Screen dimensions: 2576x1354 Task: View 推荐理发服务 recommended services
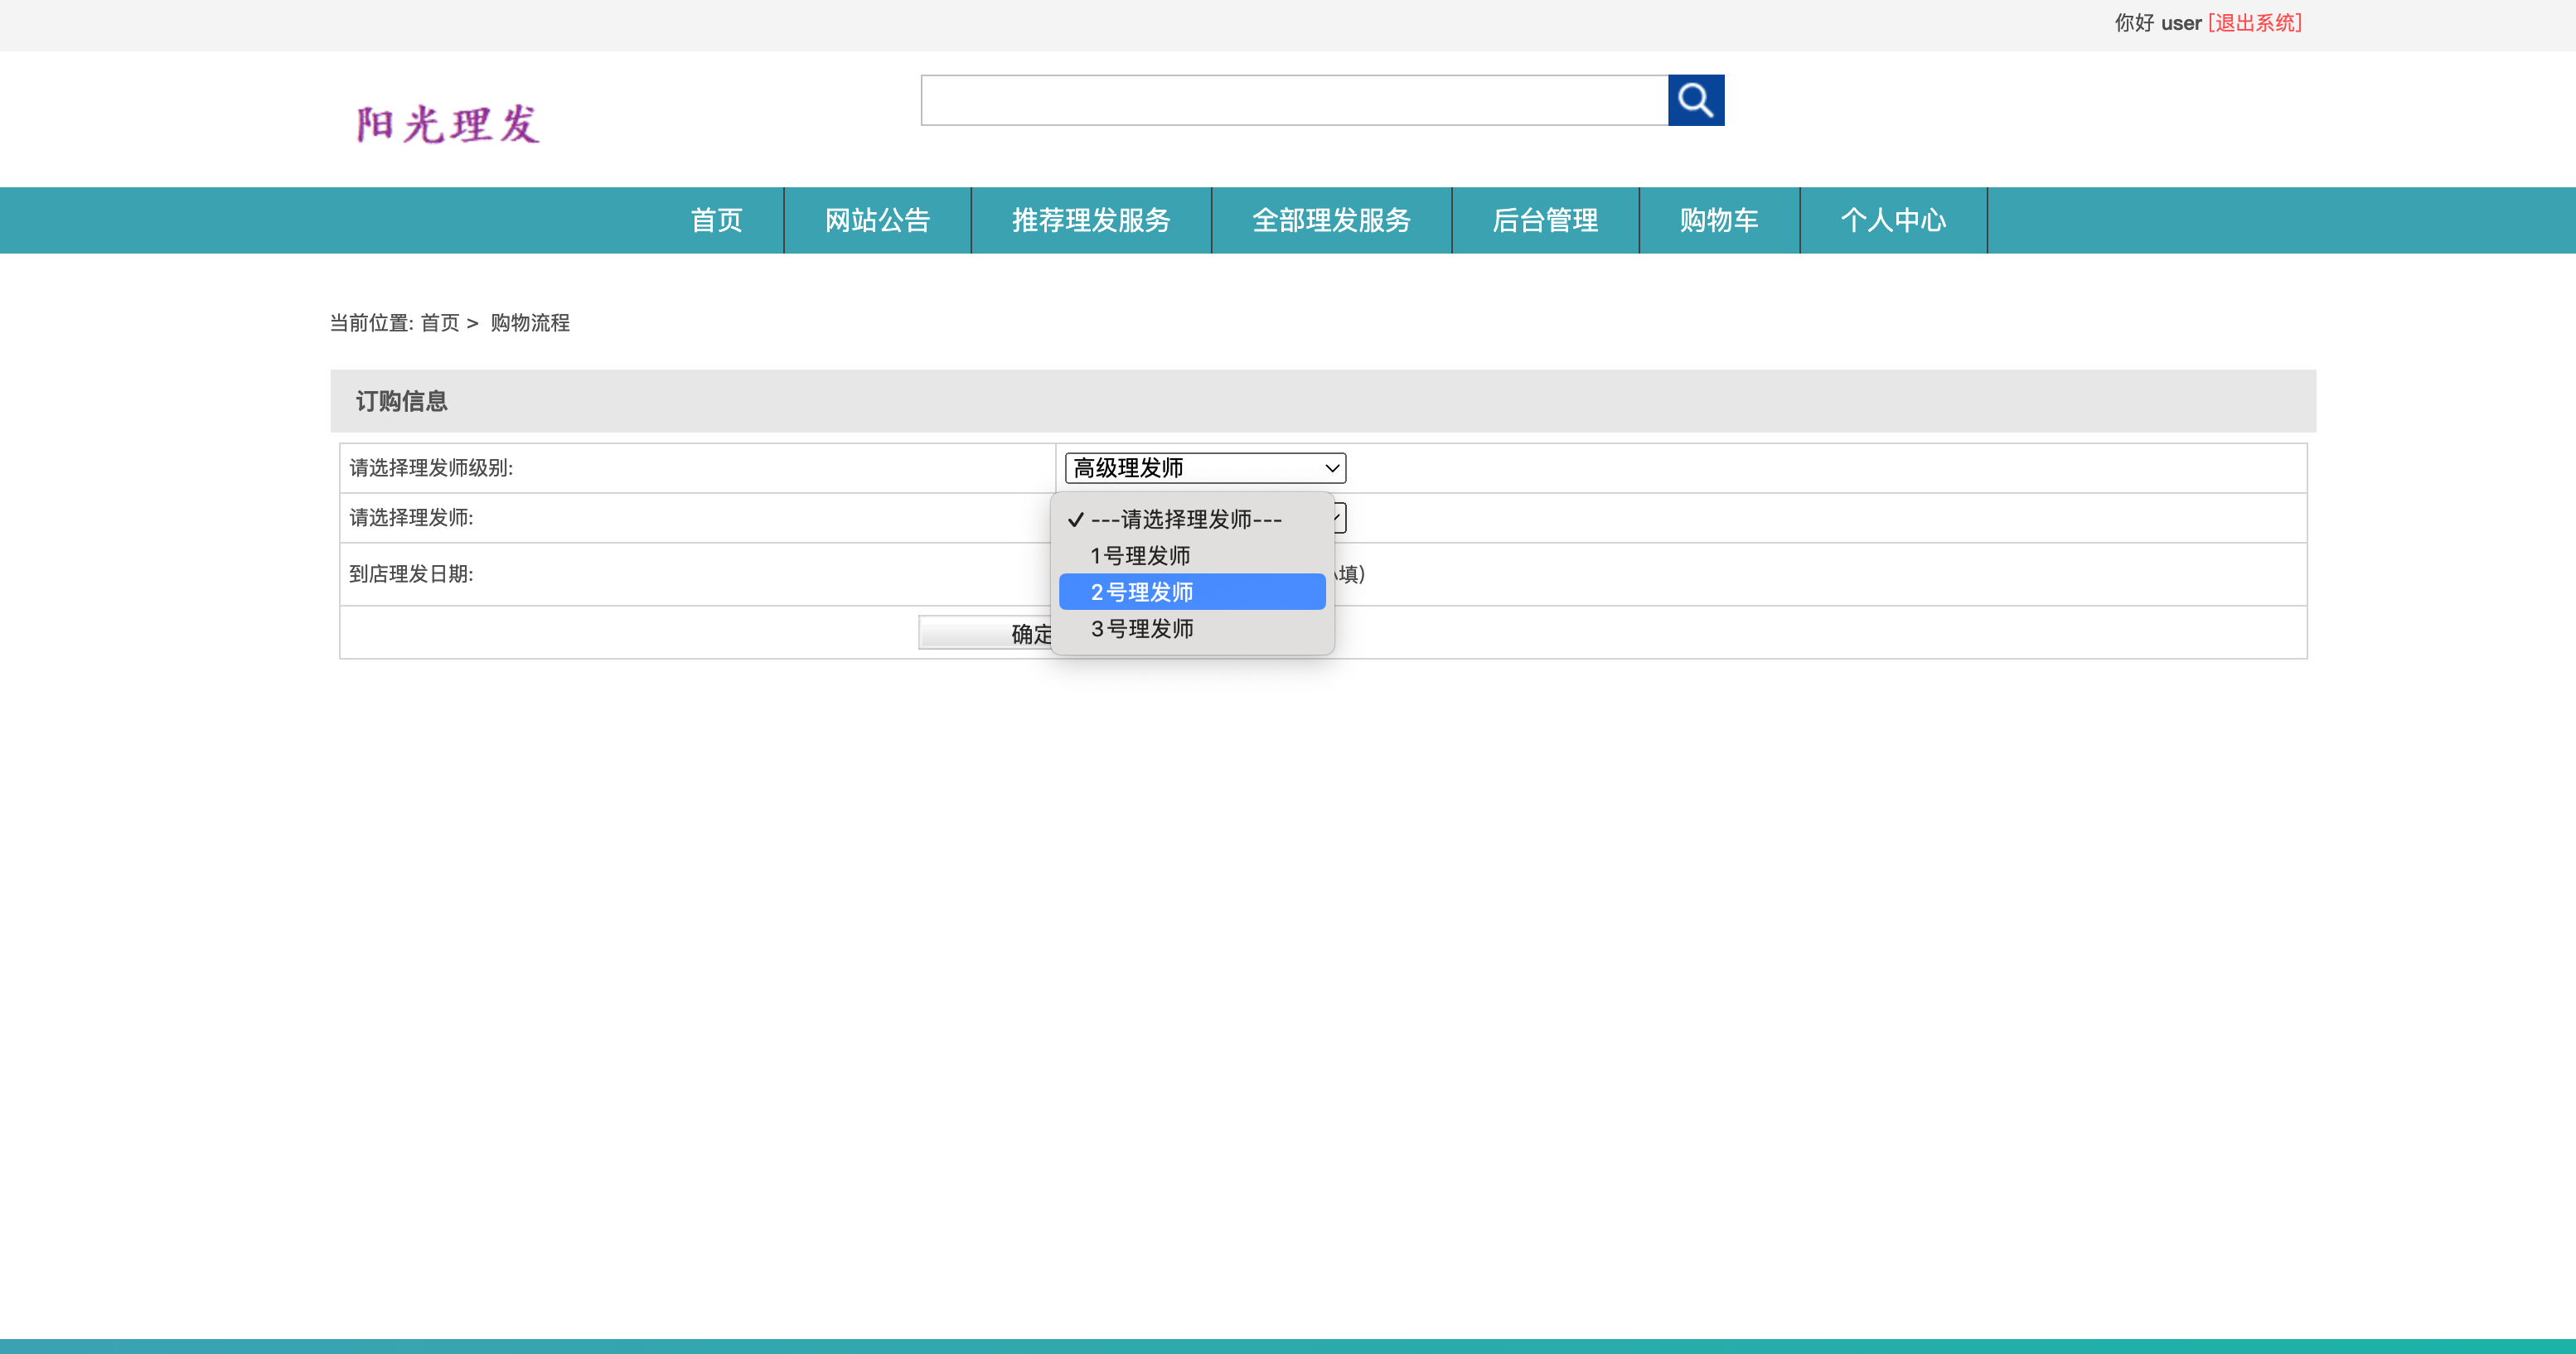1090,220
